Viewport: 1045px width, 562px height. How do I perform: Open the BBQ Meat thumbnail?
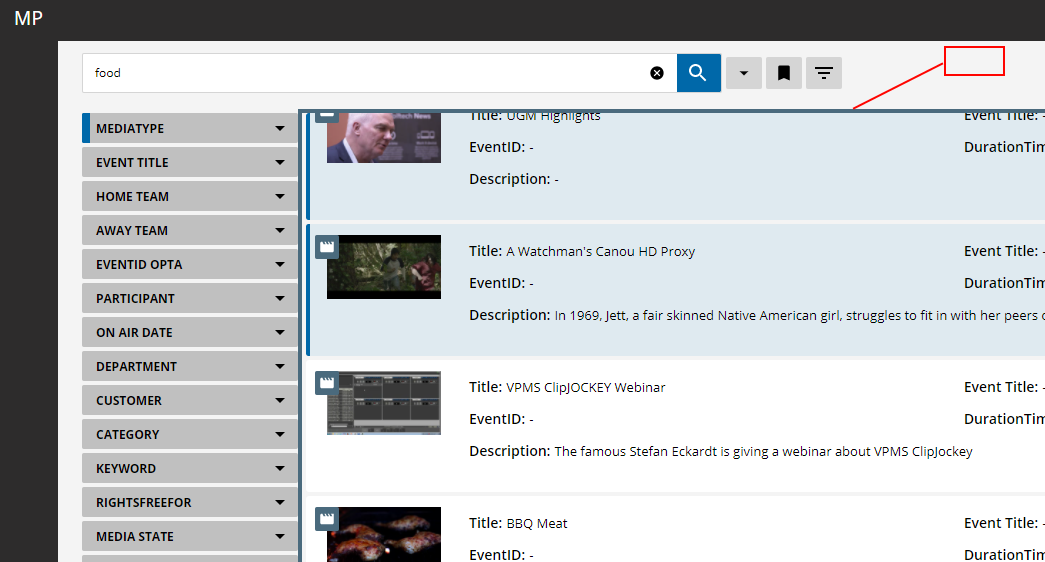coord(384,535)
